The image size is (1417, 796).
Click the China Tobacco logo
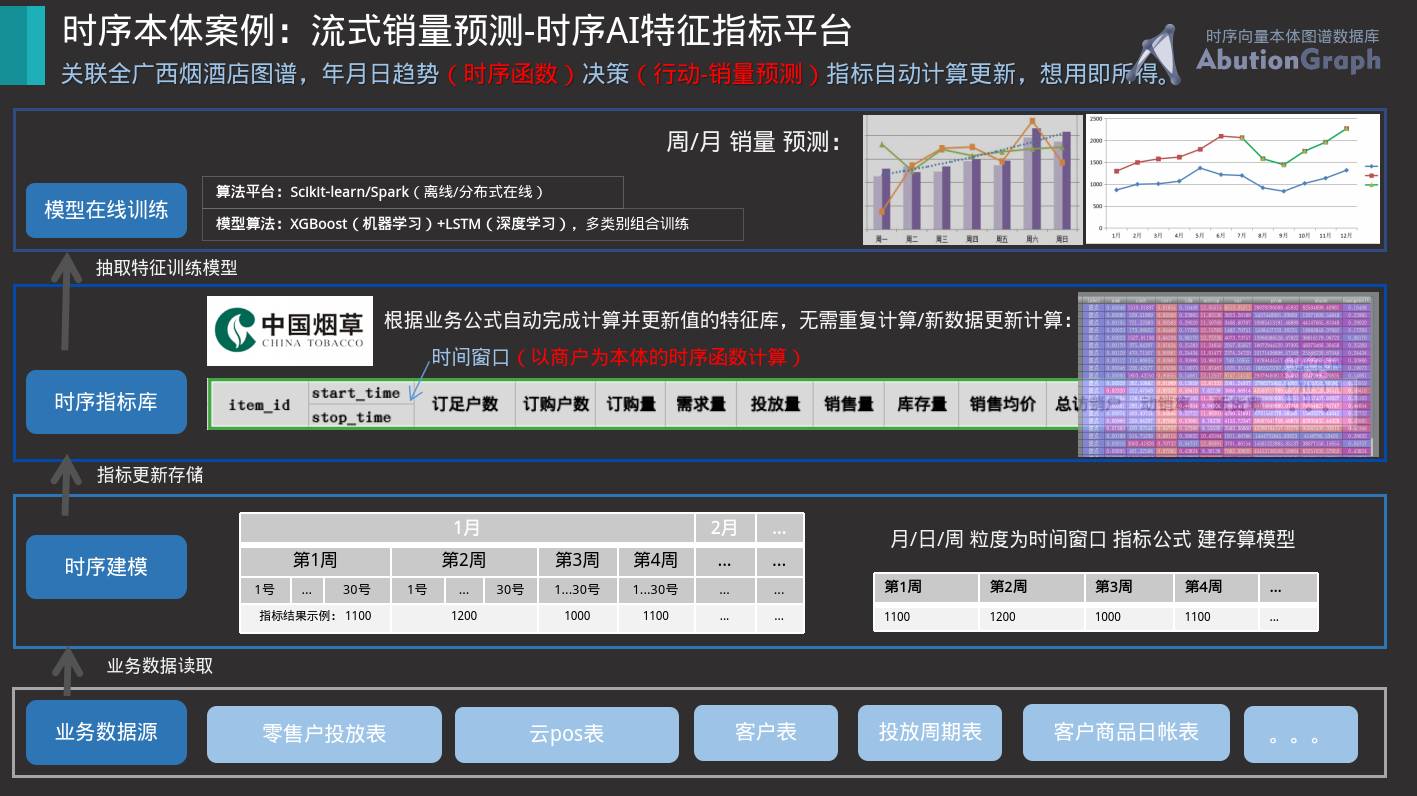tap(290, 331)
